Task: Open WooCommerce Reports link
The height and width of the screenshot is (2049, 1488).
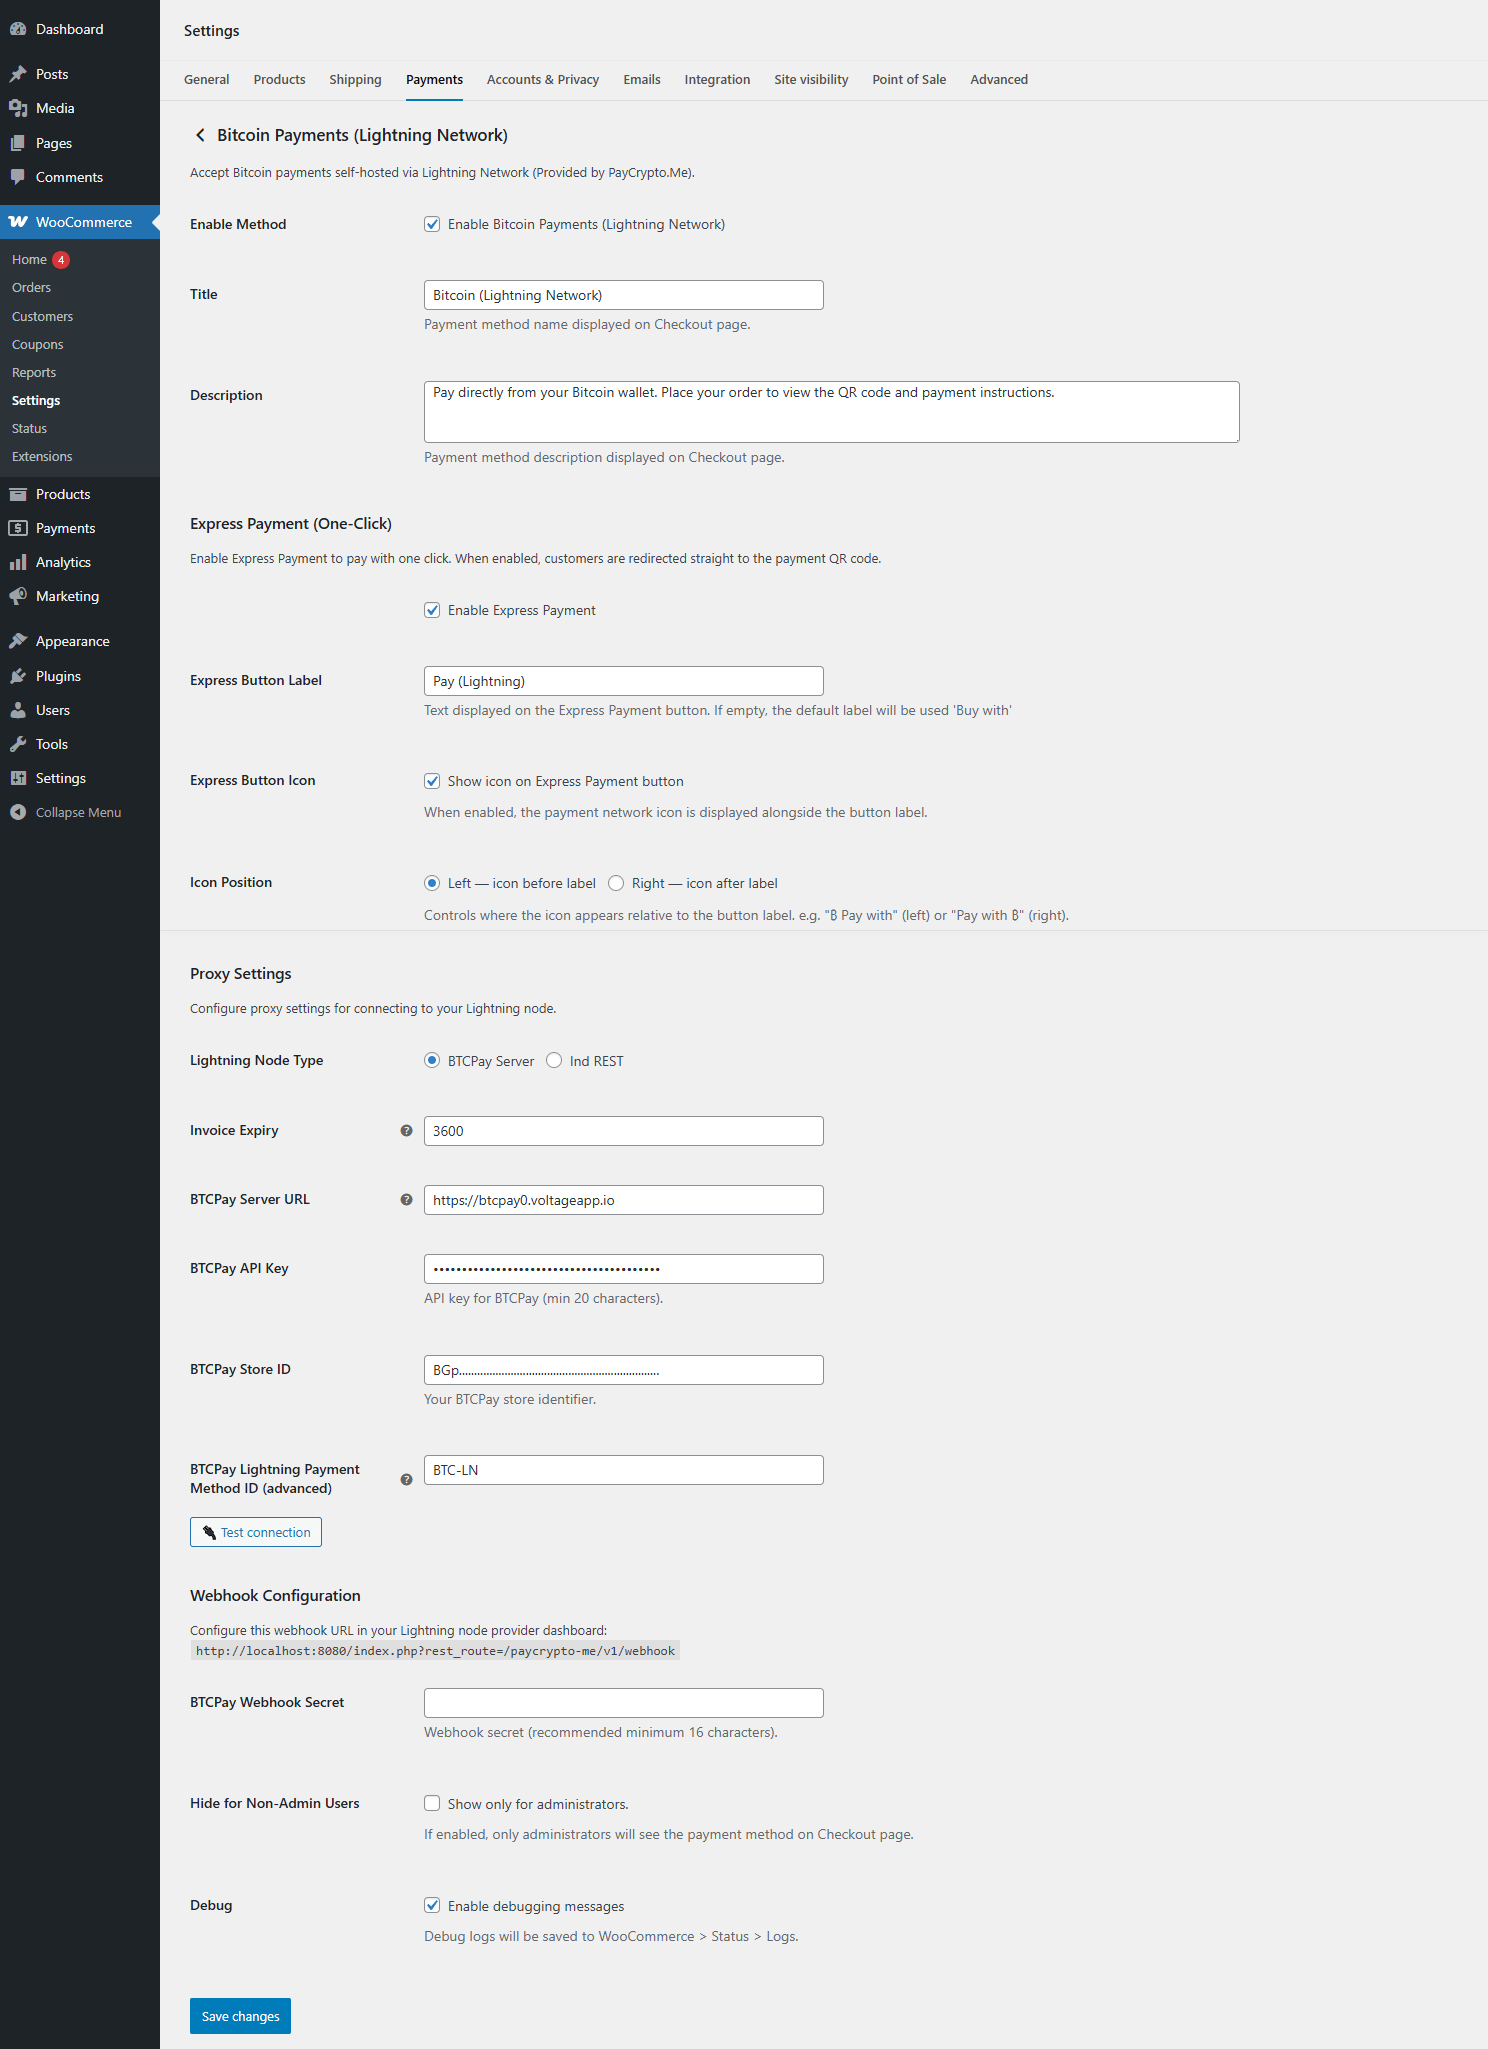Action: (34, 372)
